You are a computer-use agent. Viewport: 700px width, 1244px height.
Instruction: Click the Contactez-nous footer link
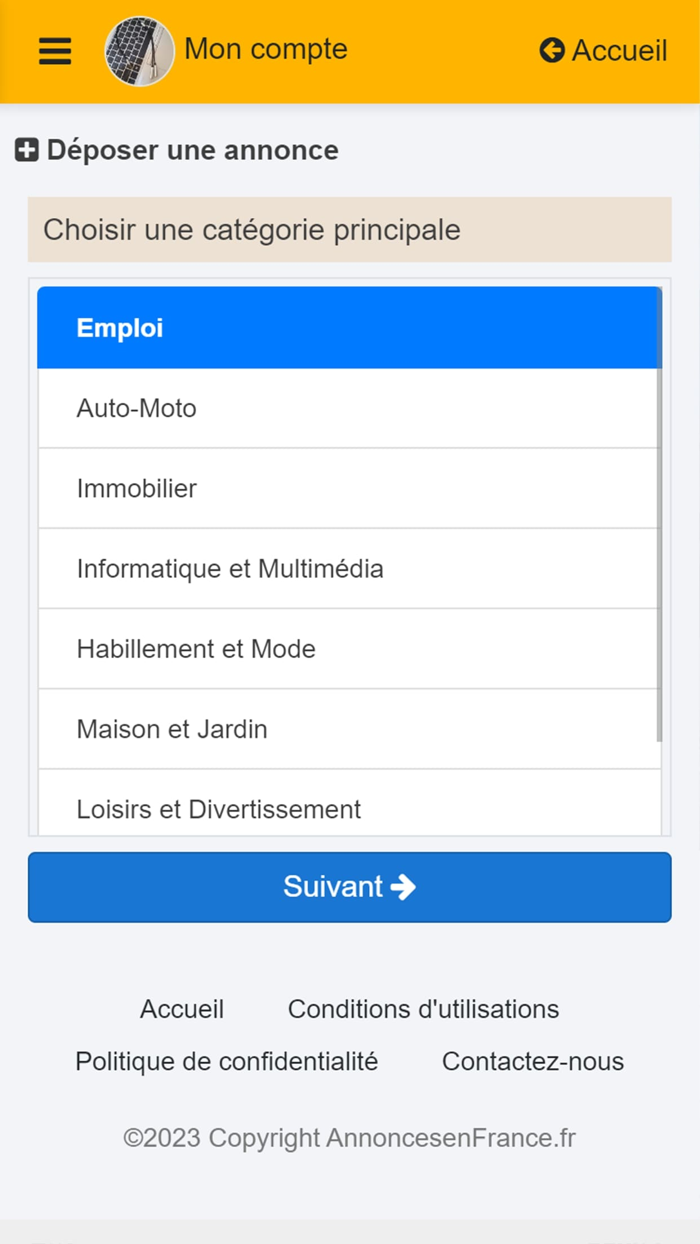click(x=533, y=1061)
